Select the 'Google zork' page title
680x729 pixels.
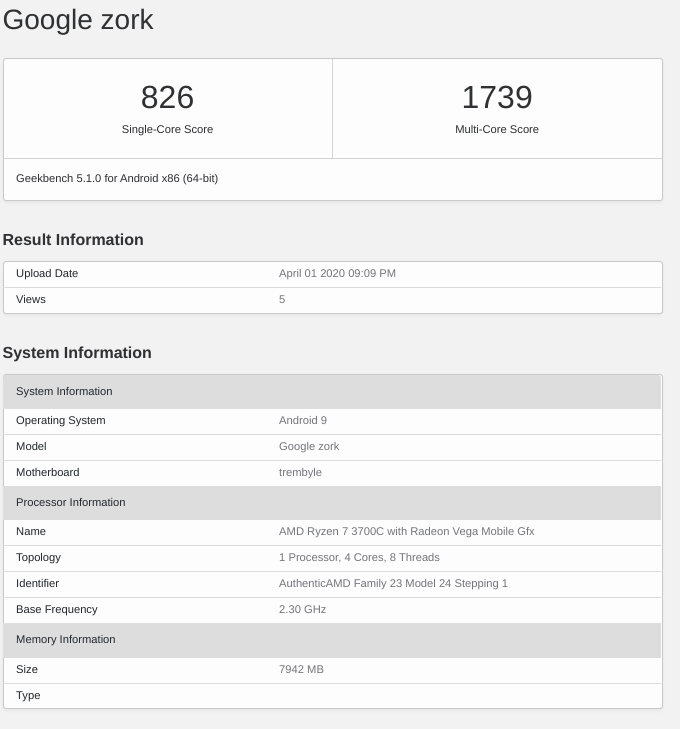[x=78, y=20]
